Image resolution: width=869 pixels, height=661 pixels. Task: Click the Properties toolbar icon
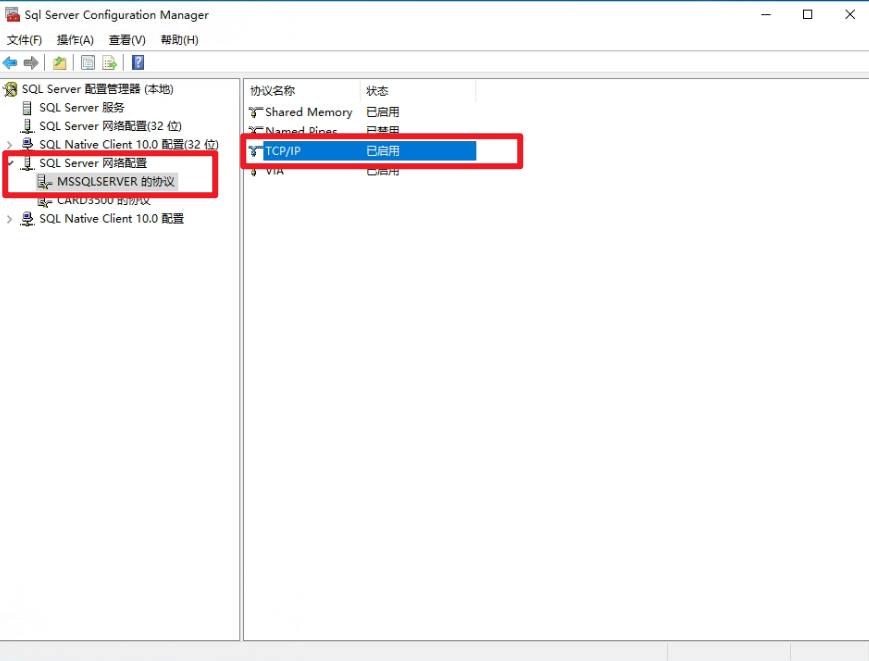tap(88, 63)
